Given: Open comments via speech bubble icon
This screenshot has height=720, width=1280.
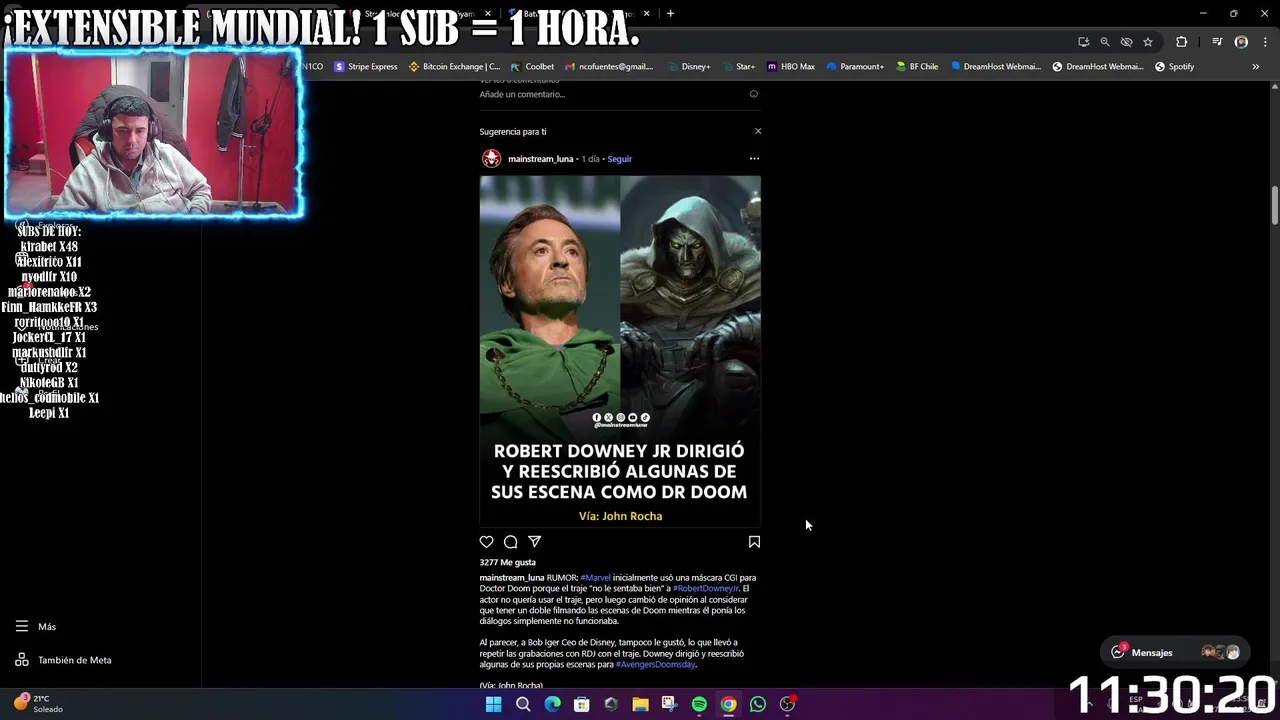Looking at the screenshot, I should [510, 542].
